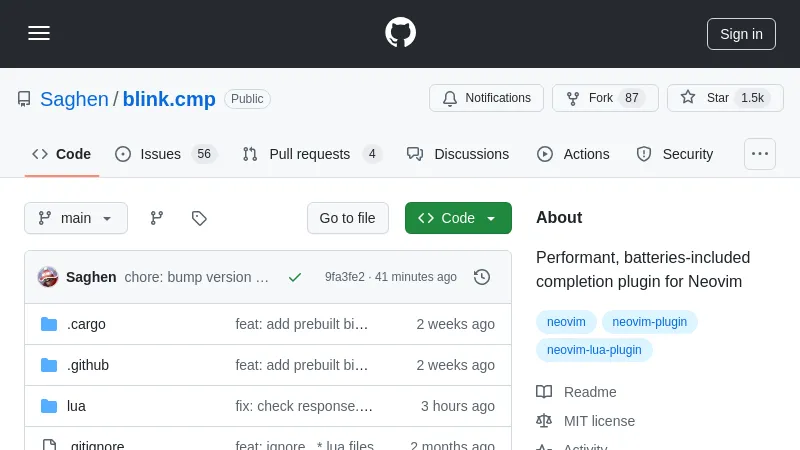Click the Go to file button
The image size is (800, 450).
click(347, 218)
